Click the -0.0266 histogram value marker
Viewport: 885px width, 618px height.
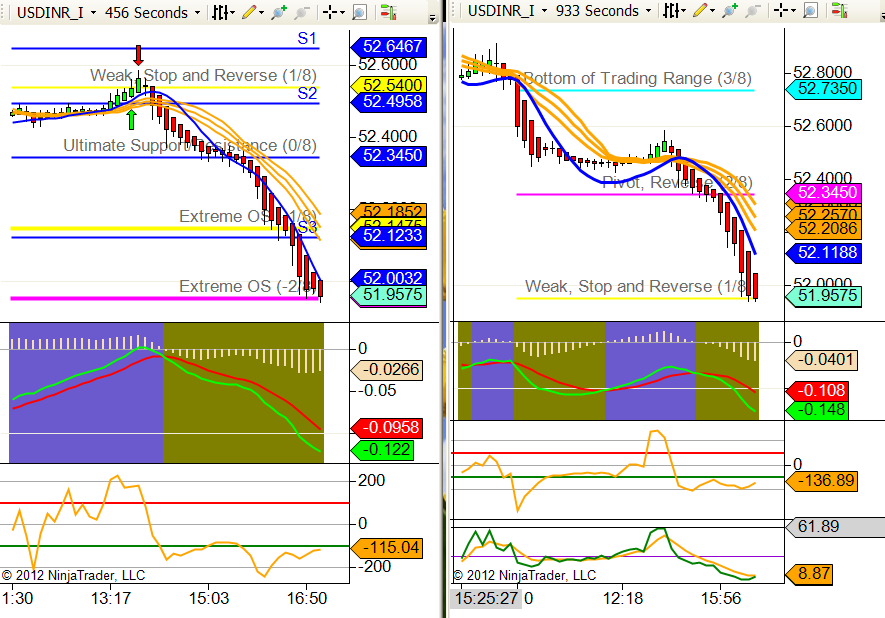[x=387, y=370]
